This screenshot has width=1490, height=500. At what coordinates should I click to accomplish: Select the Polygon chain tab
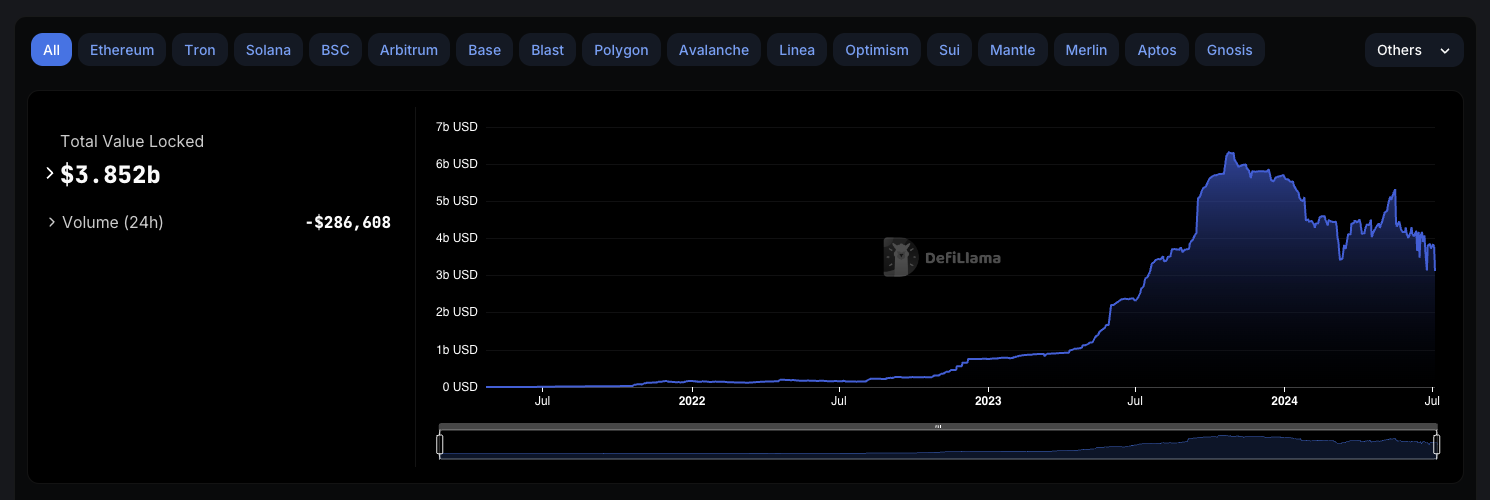tap(621, 50)
